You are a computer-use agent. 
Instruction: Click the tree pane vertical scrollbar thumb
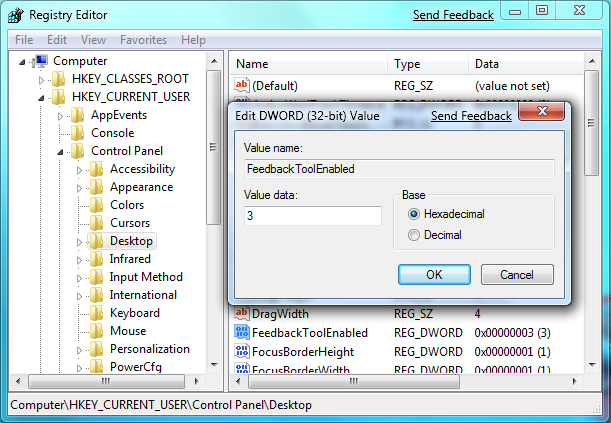pos(213,147)
